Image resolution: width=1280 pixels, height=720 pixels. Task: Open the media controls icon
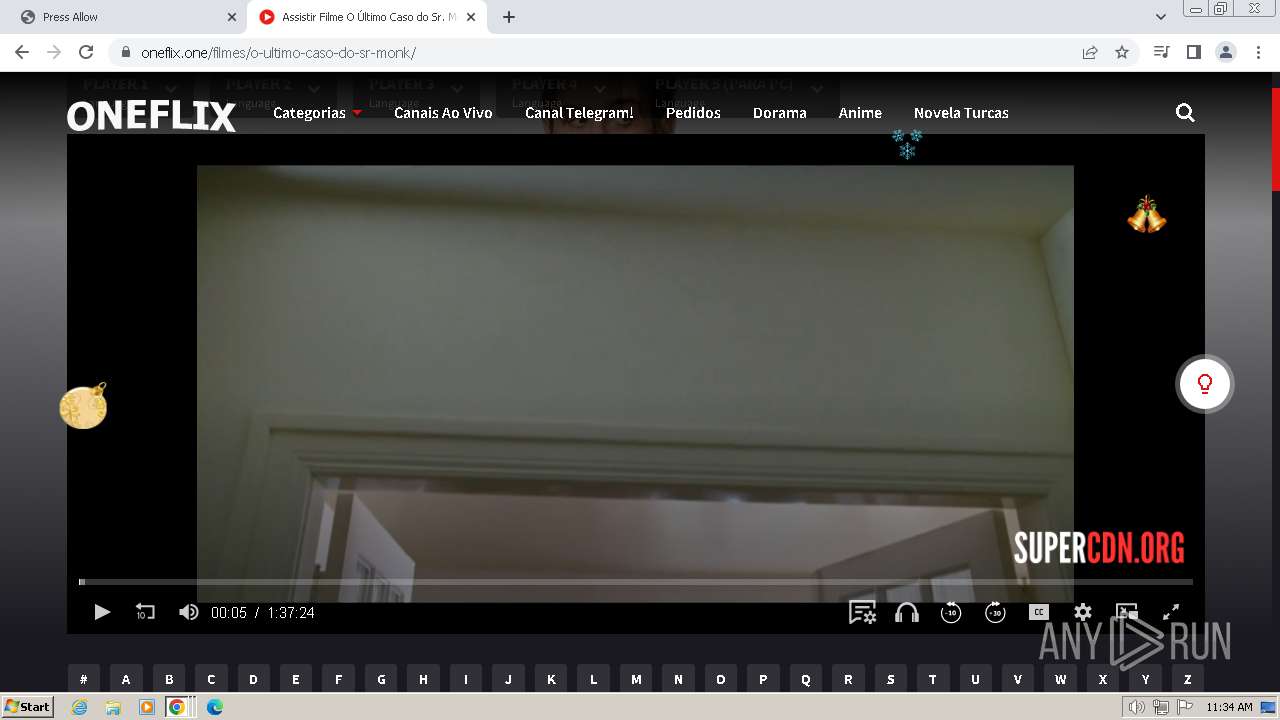(1161, 52)
